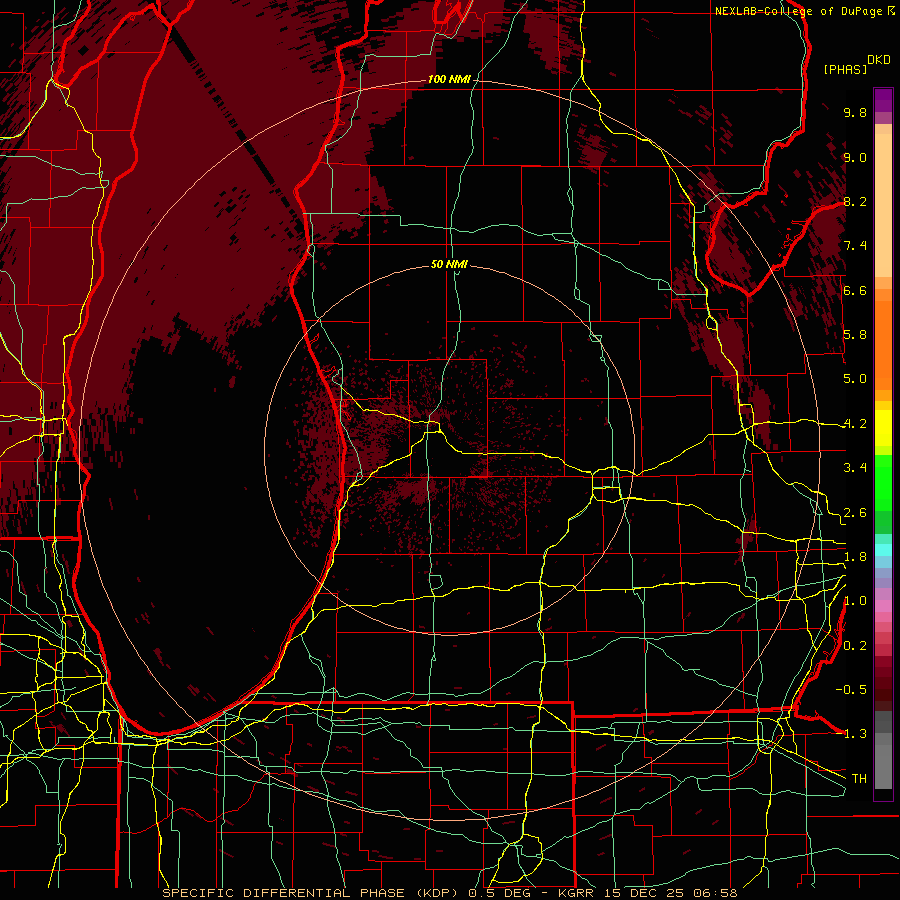Screen dimensions: 900x900
Task: Select the DKD legend unit label
Action: [879, 60]
